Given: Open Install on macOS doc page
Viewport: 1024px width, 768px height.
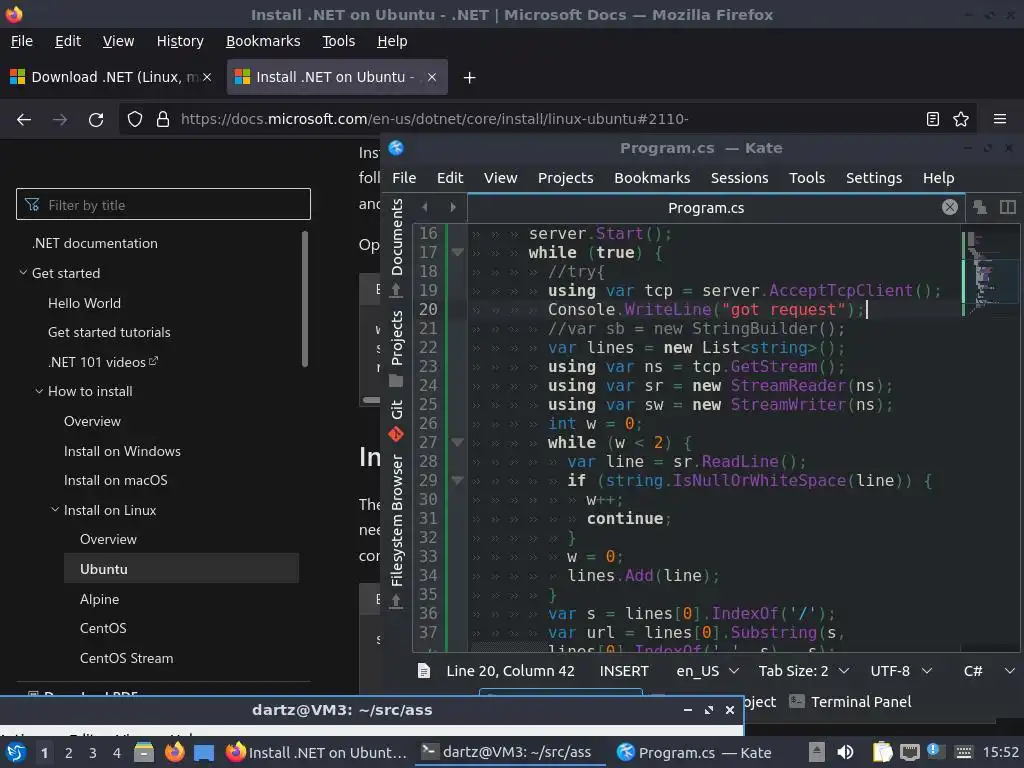Looking at the screenshot, I should click(x=116, y=480).
